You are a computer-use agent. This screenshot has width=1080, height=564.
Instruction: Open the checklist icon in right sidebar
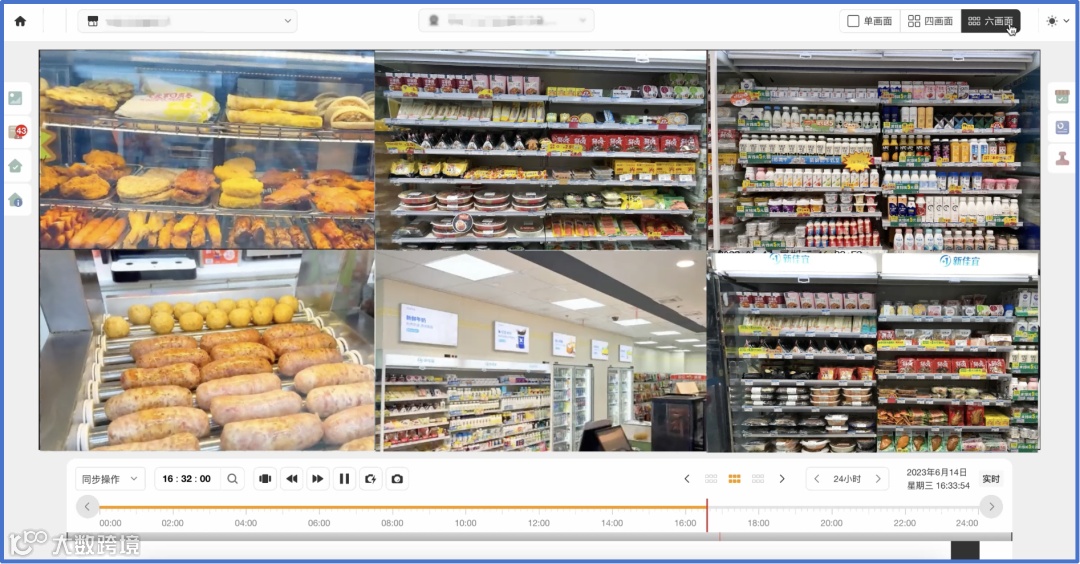(x=1062, y=98)
